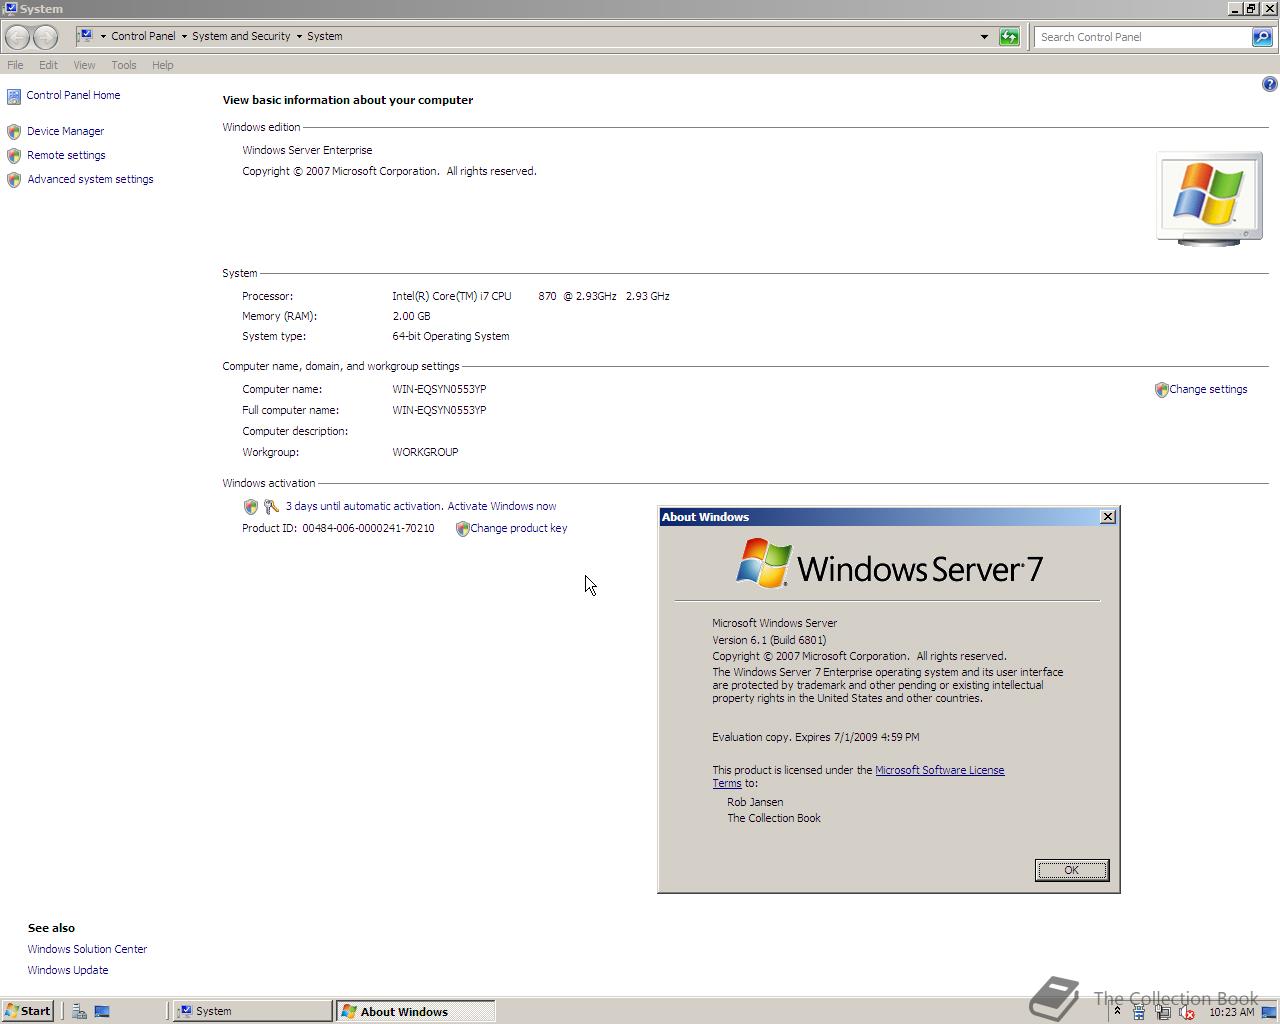Click the Remote settings shield icon
Image resolution: width=1280 pixels, height=1024 pixels.
click(14, 156)
